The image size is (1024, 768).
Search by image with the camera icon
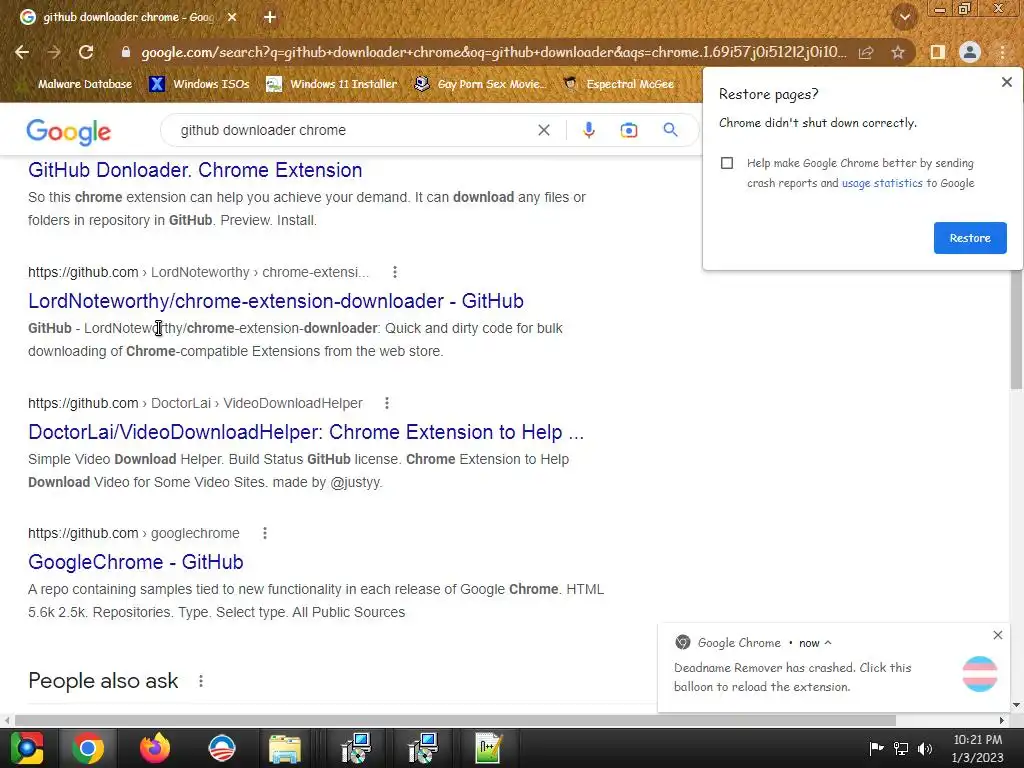(x=628, y=130)
